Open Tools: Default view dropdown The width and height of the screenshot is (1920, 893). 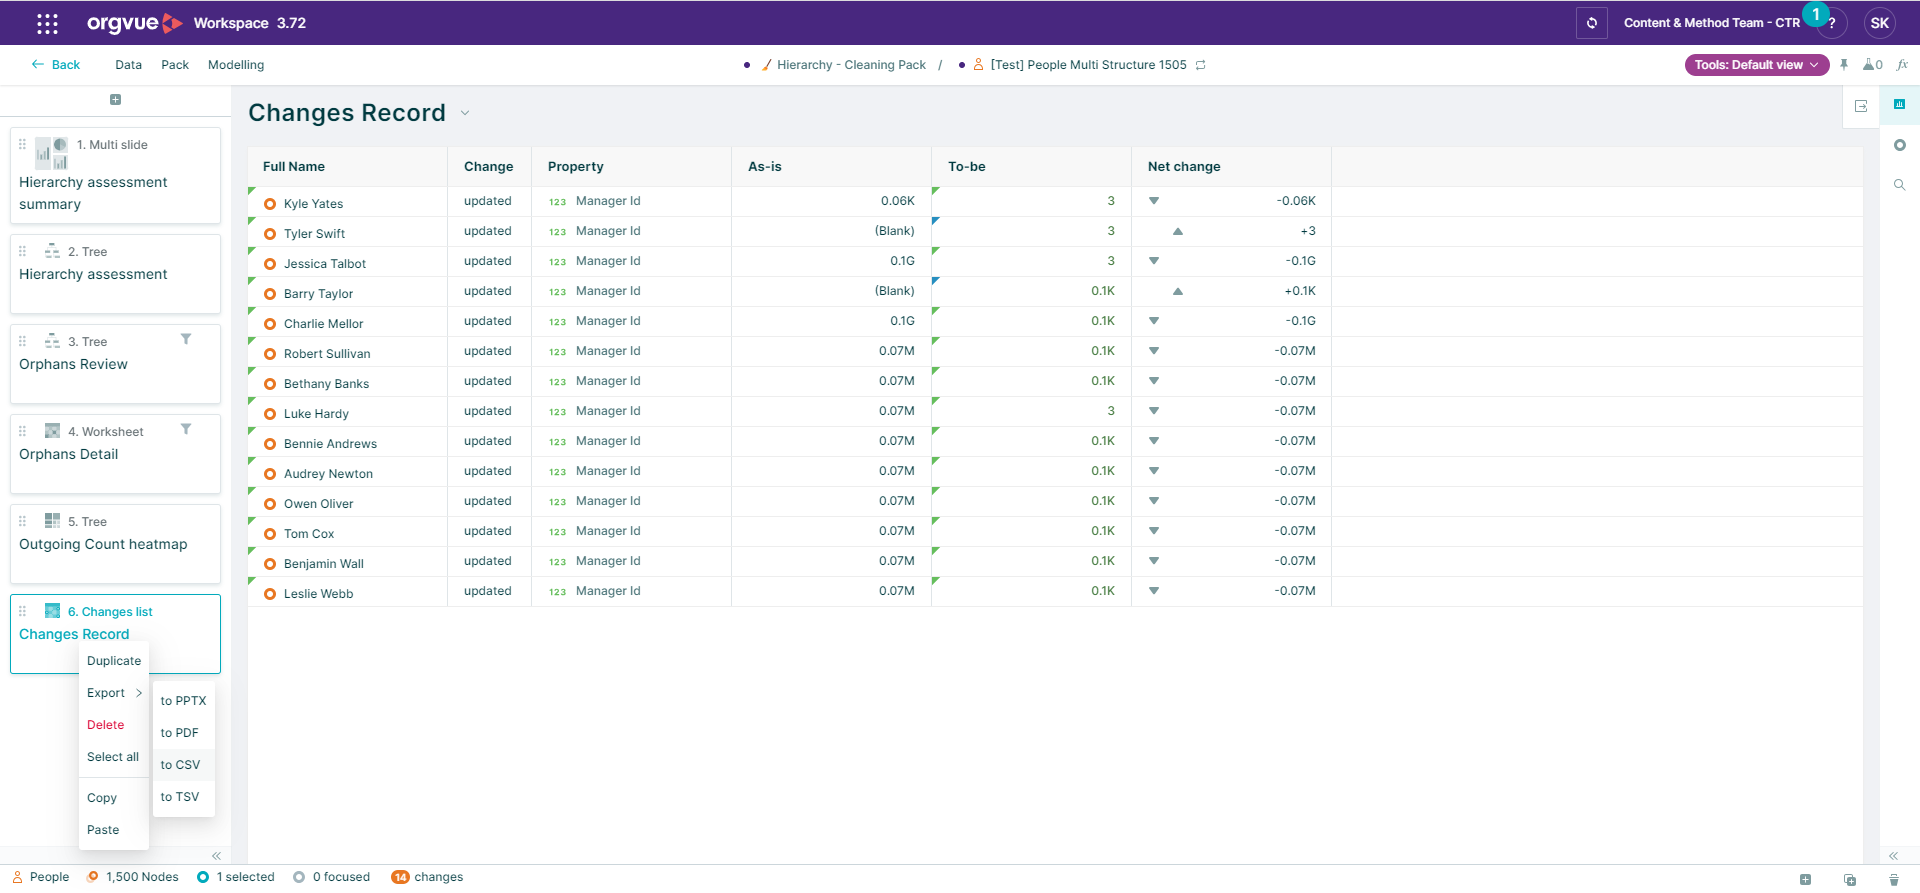(x=1756, y=65)
